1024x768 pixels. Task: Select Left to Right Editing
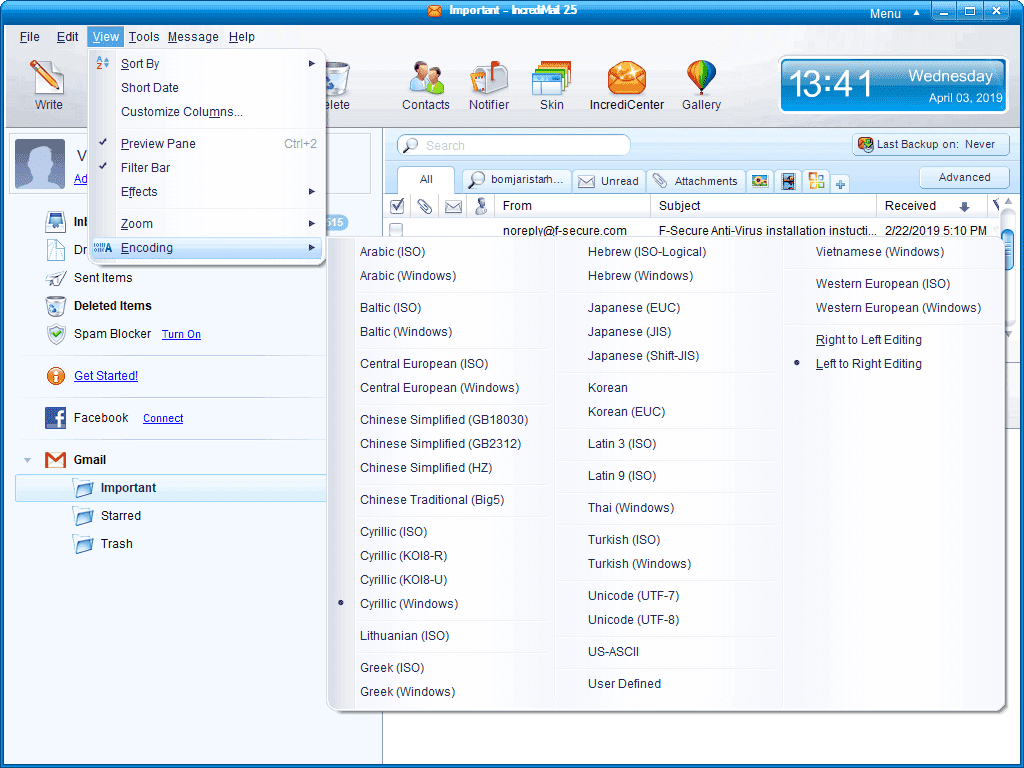pos(869,364)
